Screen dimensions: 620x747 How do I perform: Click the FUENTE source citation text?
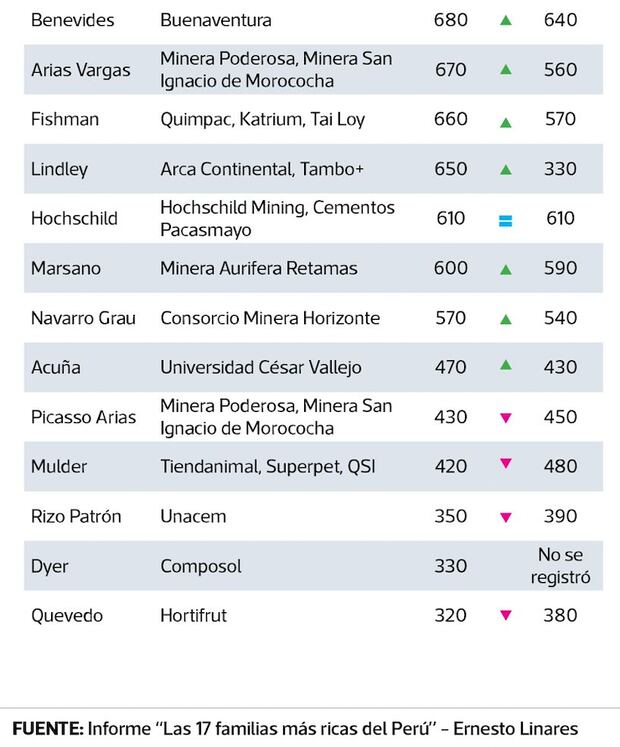pos(295,727)
